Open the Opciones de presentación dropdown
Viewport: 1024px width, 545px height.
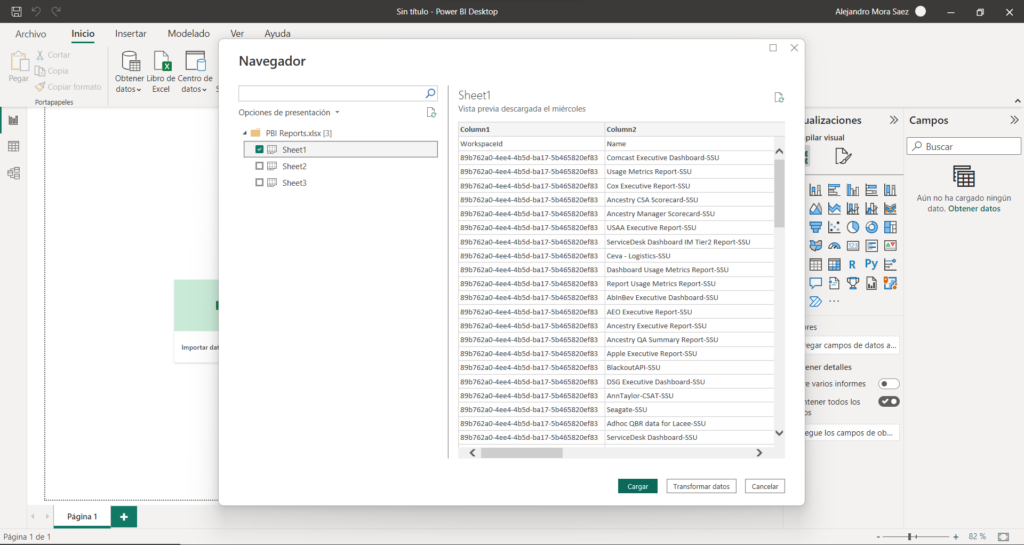click(289, 113)
